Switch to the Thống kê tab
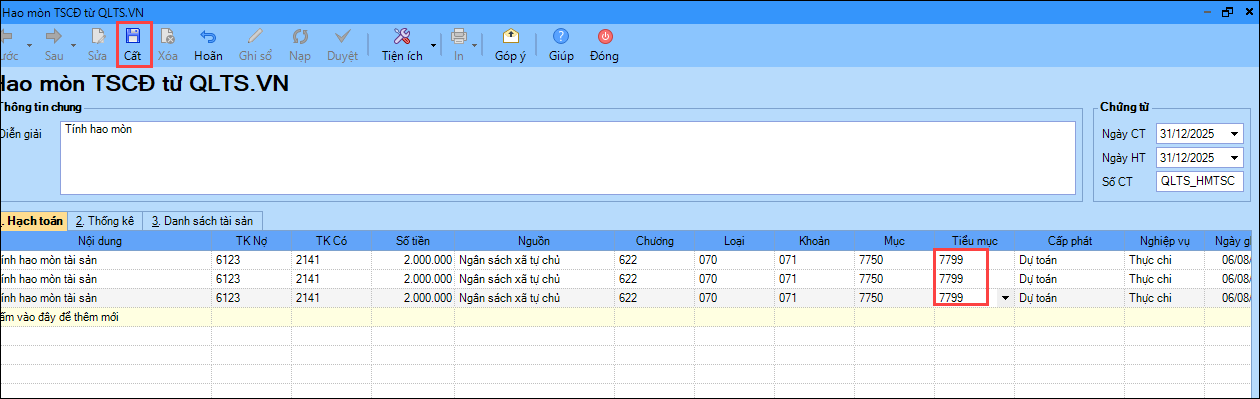Viewport: 1260px width, 399px height. click(105, 220)
